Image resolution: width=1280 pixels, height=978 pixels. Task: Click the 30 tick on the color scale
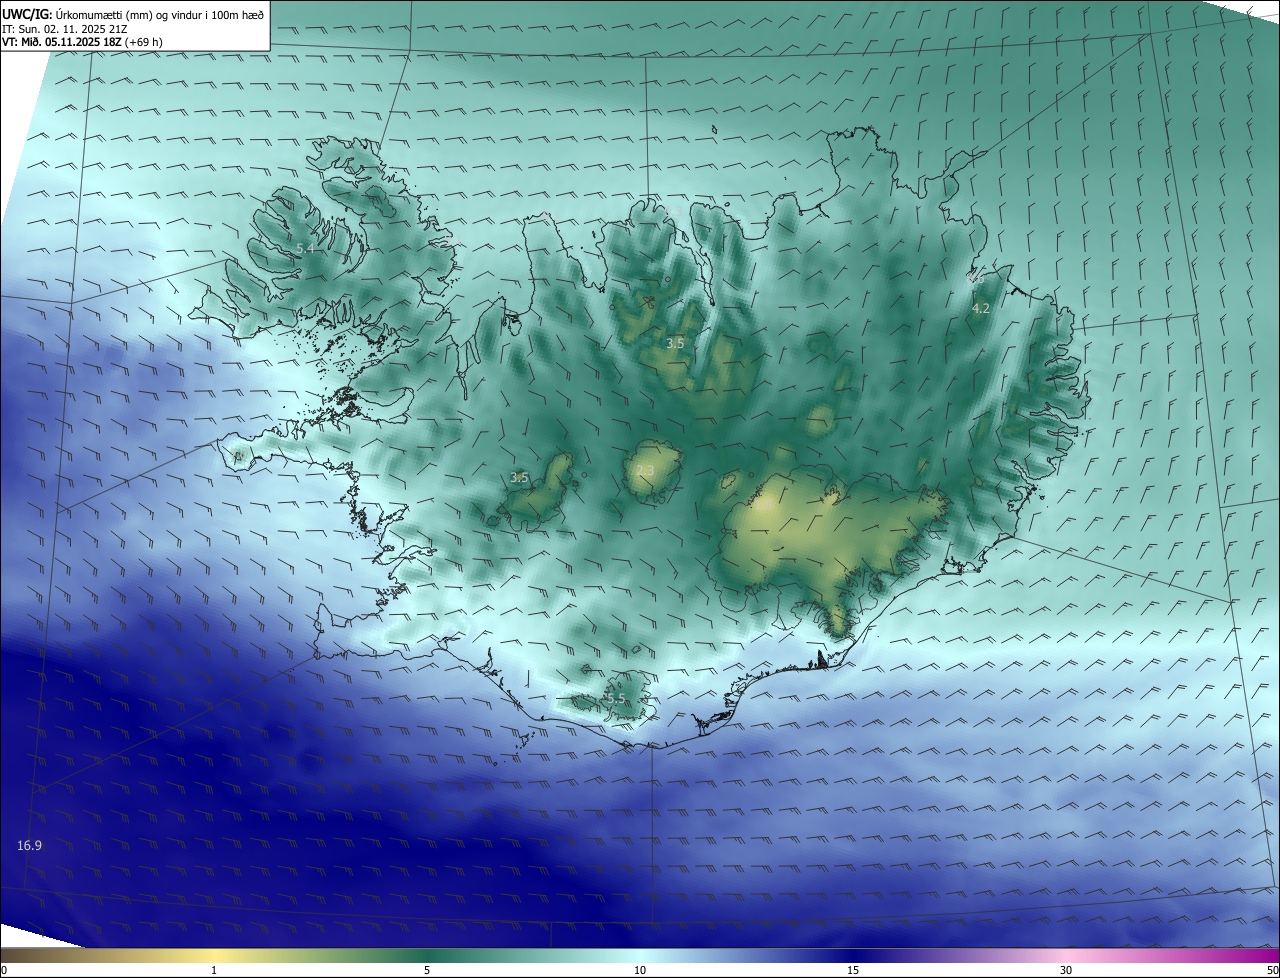pos(1066,971)
